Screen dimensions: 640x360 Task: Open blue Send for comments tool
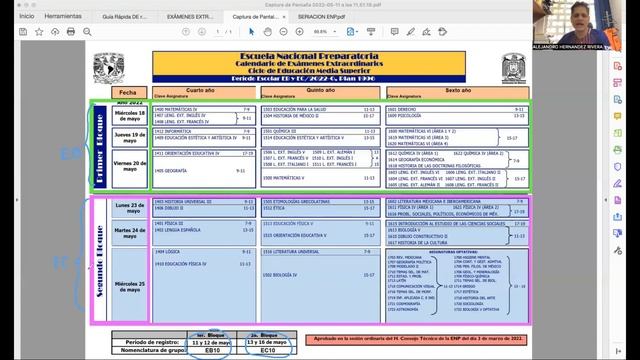click(618, 233)
